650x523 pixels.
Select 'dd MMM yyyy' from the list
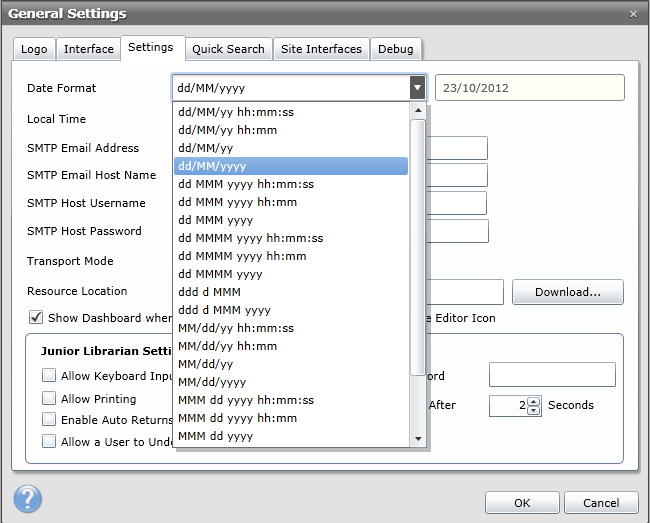215,220
